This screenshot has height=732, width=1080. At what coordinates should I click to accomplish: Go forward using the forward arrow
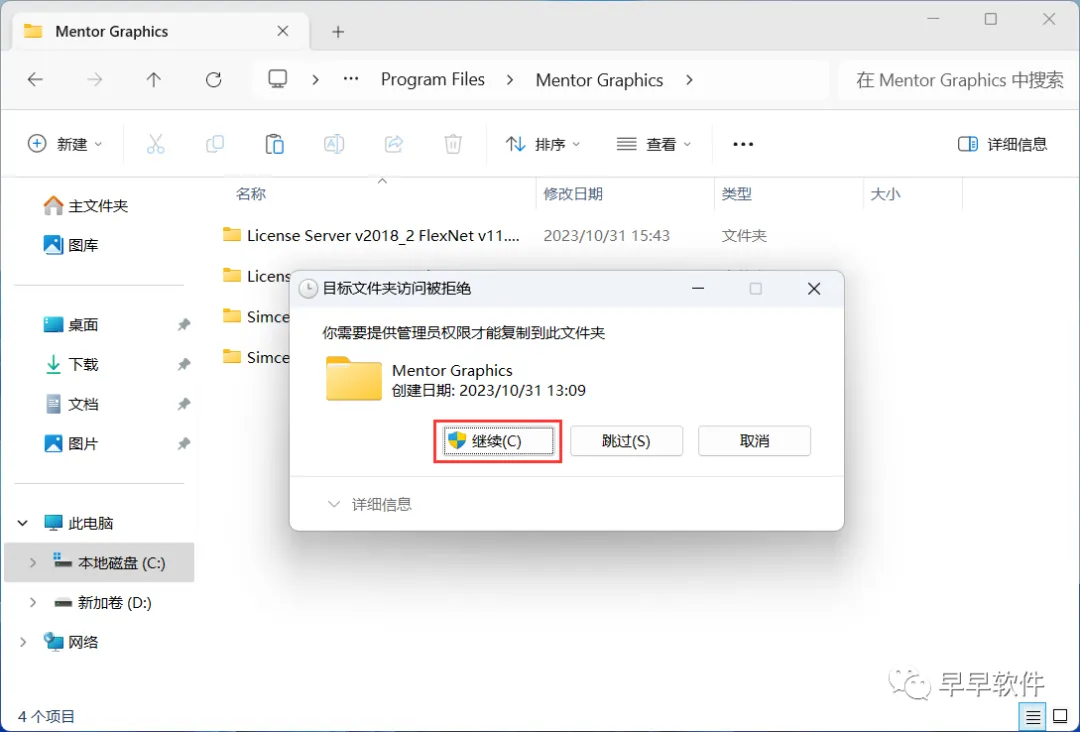pos(94,80)
